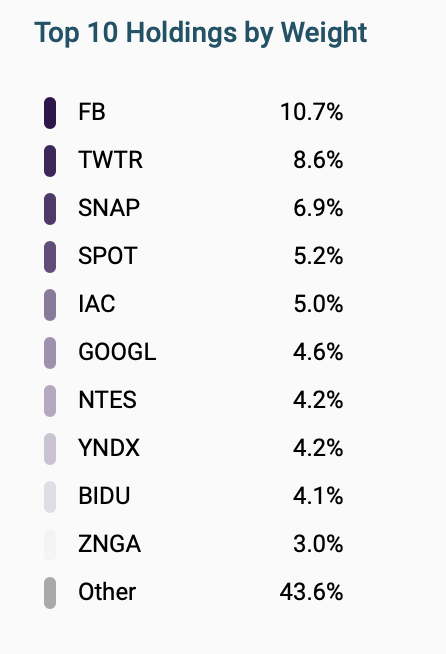
Task: Click the Top 10 Holdings by Weight heading
Action: point(201,33)
